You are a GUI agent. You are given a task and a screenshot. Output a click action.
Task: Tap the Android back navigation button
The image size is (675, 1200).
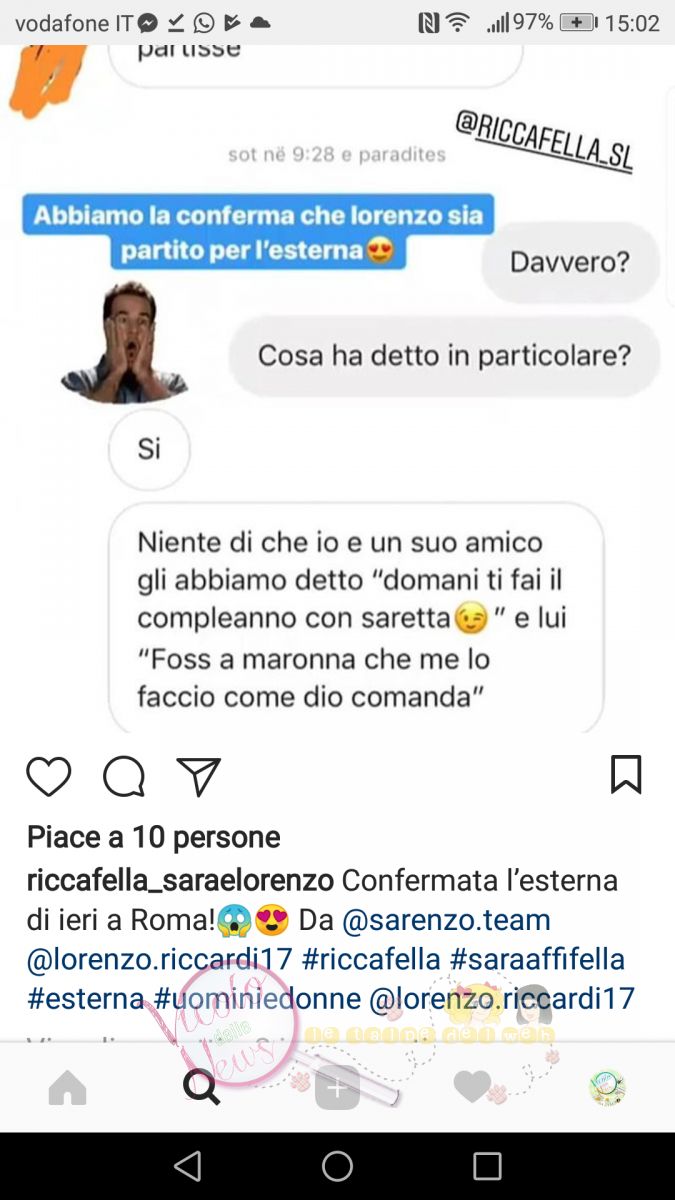(x=187, y=1166)
